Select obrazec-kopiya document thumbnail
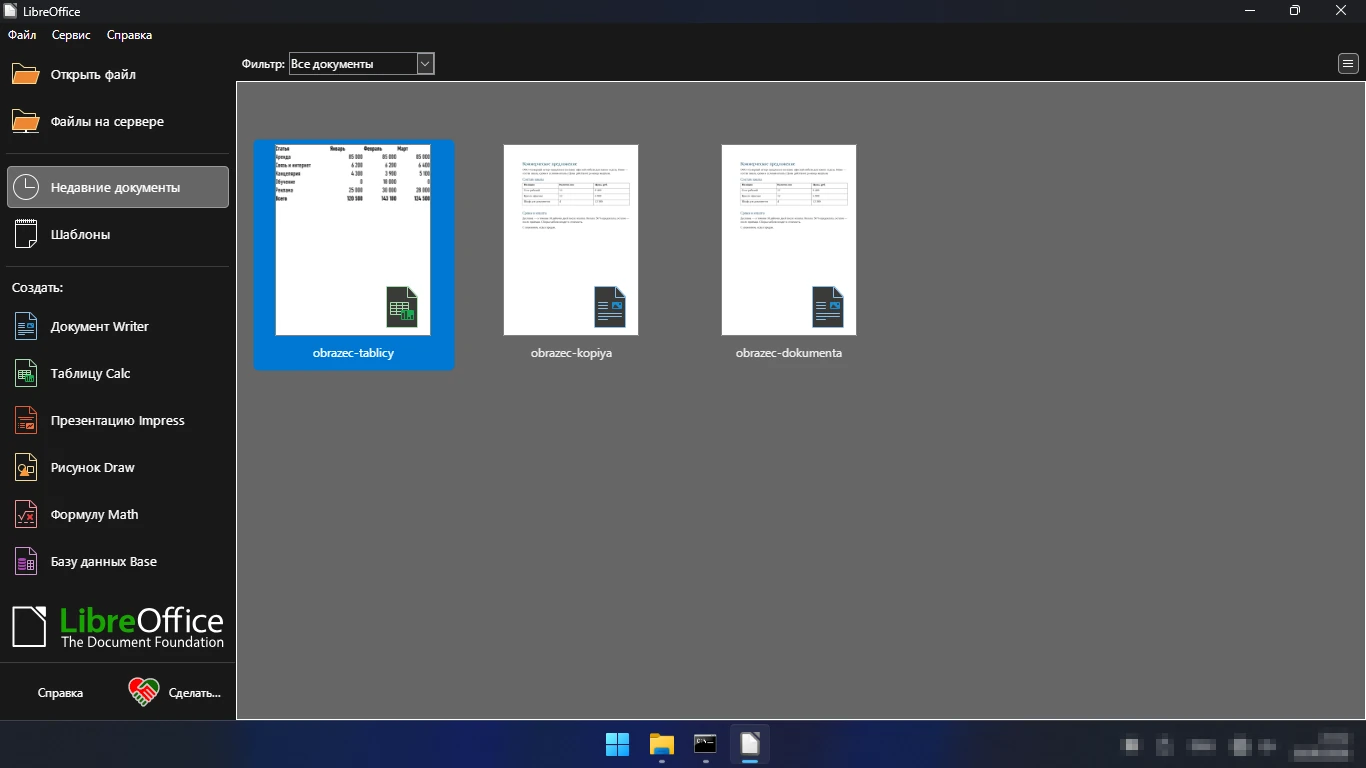1366x768 pixels. pos(571,240)
